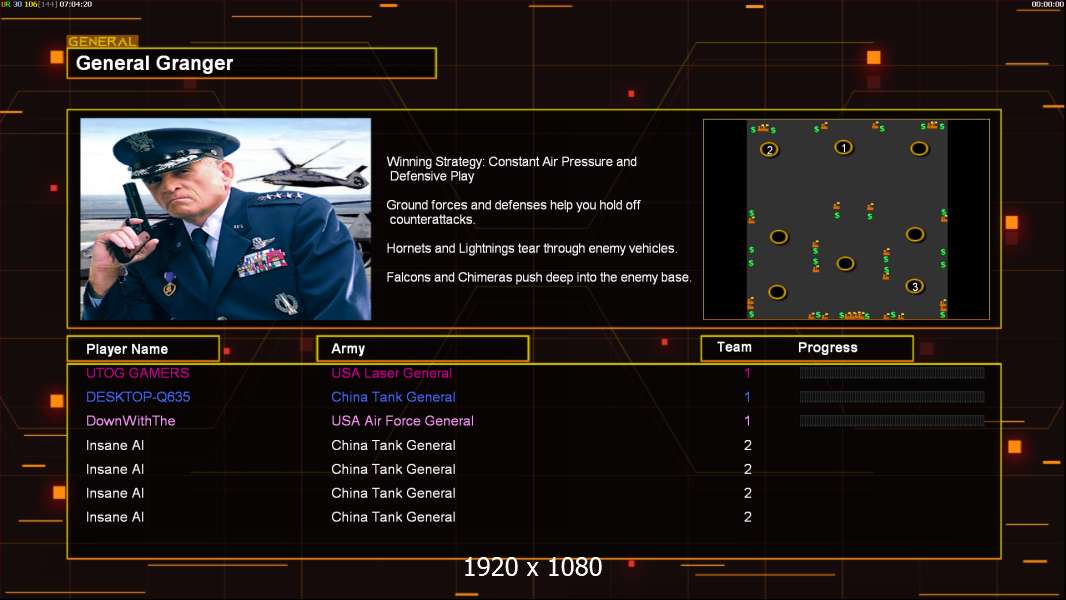Click the Progress column header
The image size is (1066, 600).
click(x=827, y=347)
